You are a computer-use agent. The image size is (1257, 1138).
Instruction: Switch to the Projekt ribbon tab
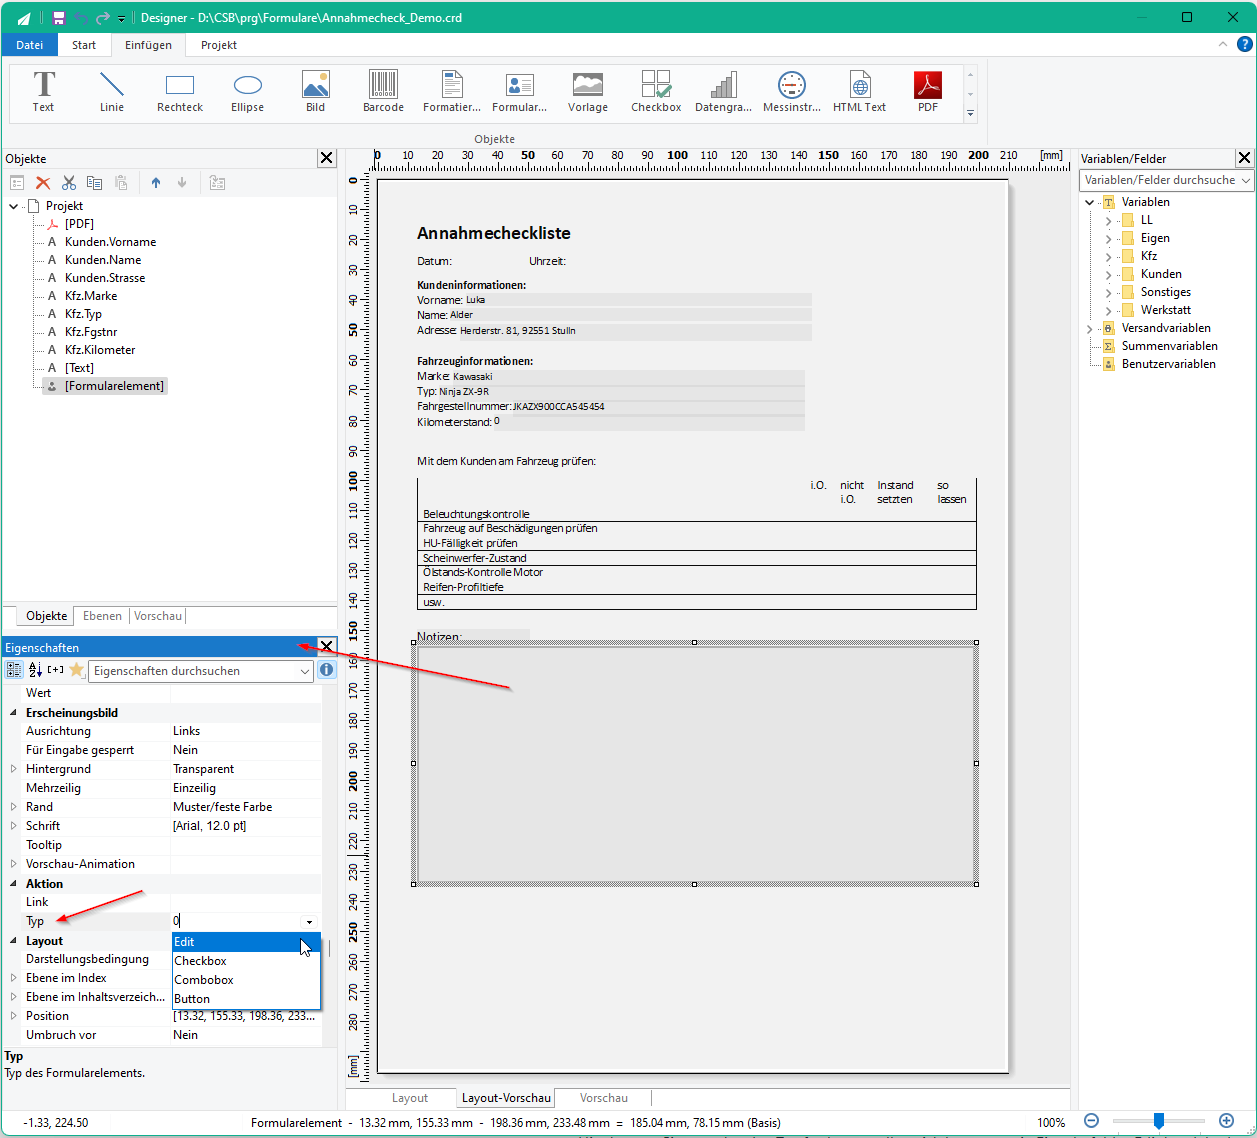219,45
